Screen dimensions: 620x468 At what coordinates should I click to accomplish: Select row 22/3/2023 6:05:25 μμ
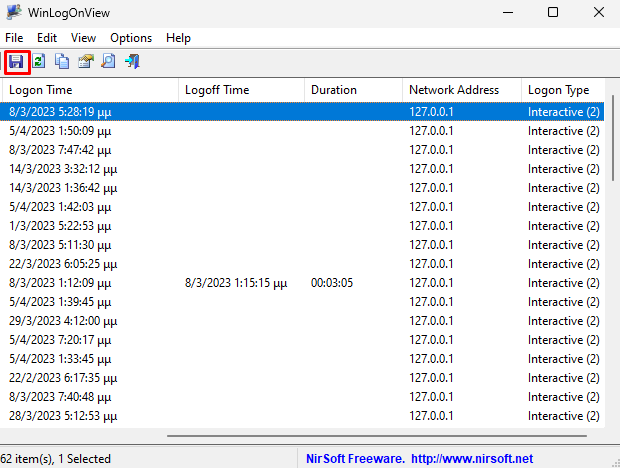click(x=302, y=264)
